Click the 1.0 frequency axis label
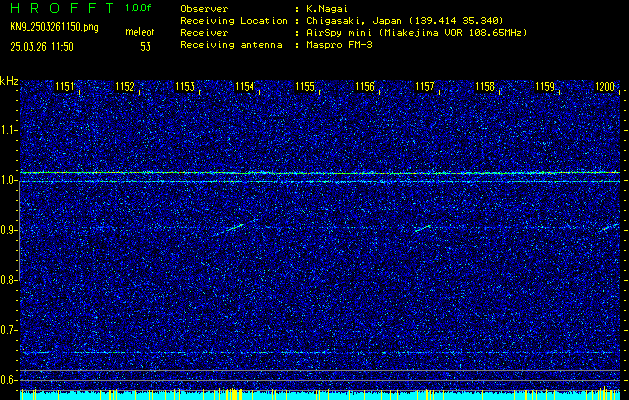Screen dimensions: 629x400 7,181
